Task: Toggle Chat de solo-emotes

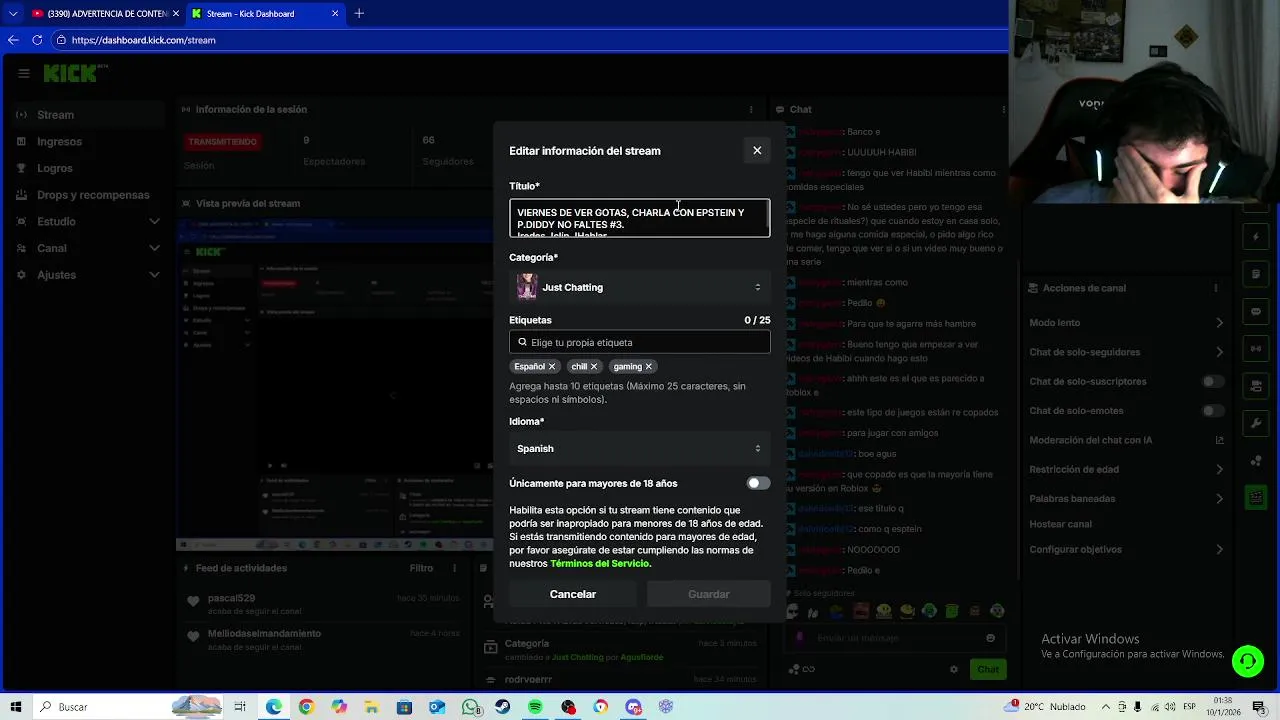Action: tap(1212, 411)
